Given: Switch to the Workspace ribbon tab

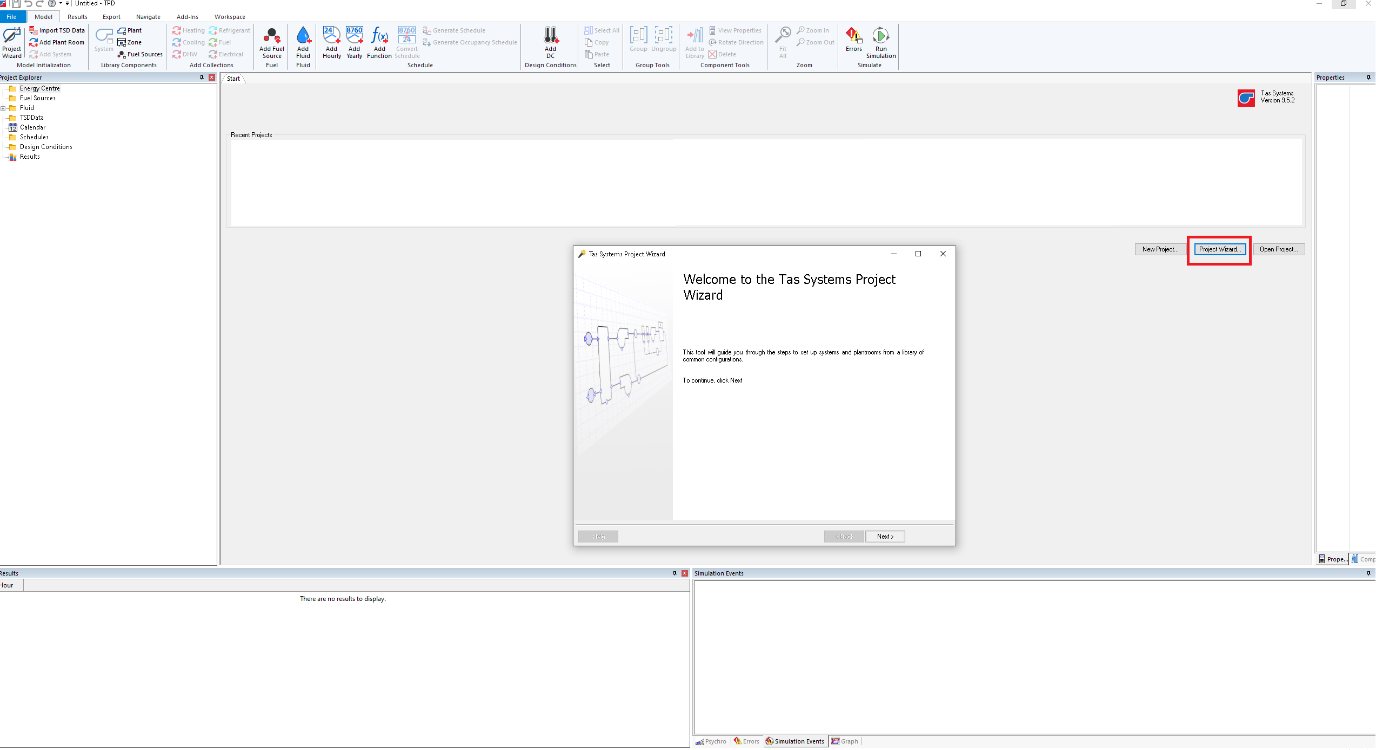Looking at the screenshot, I should [x=230, y=17].
